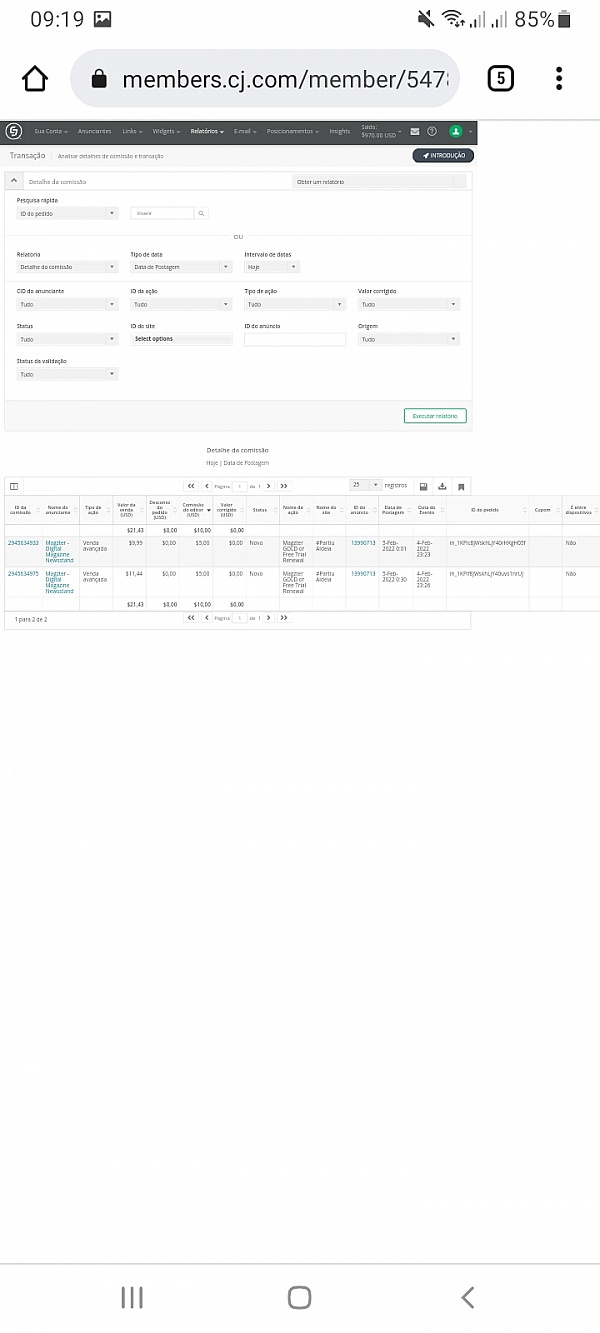Open the Status filter dropdown
Image resolution: width=600 pixels, height=1333 pixels.
point(68,339)
